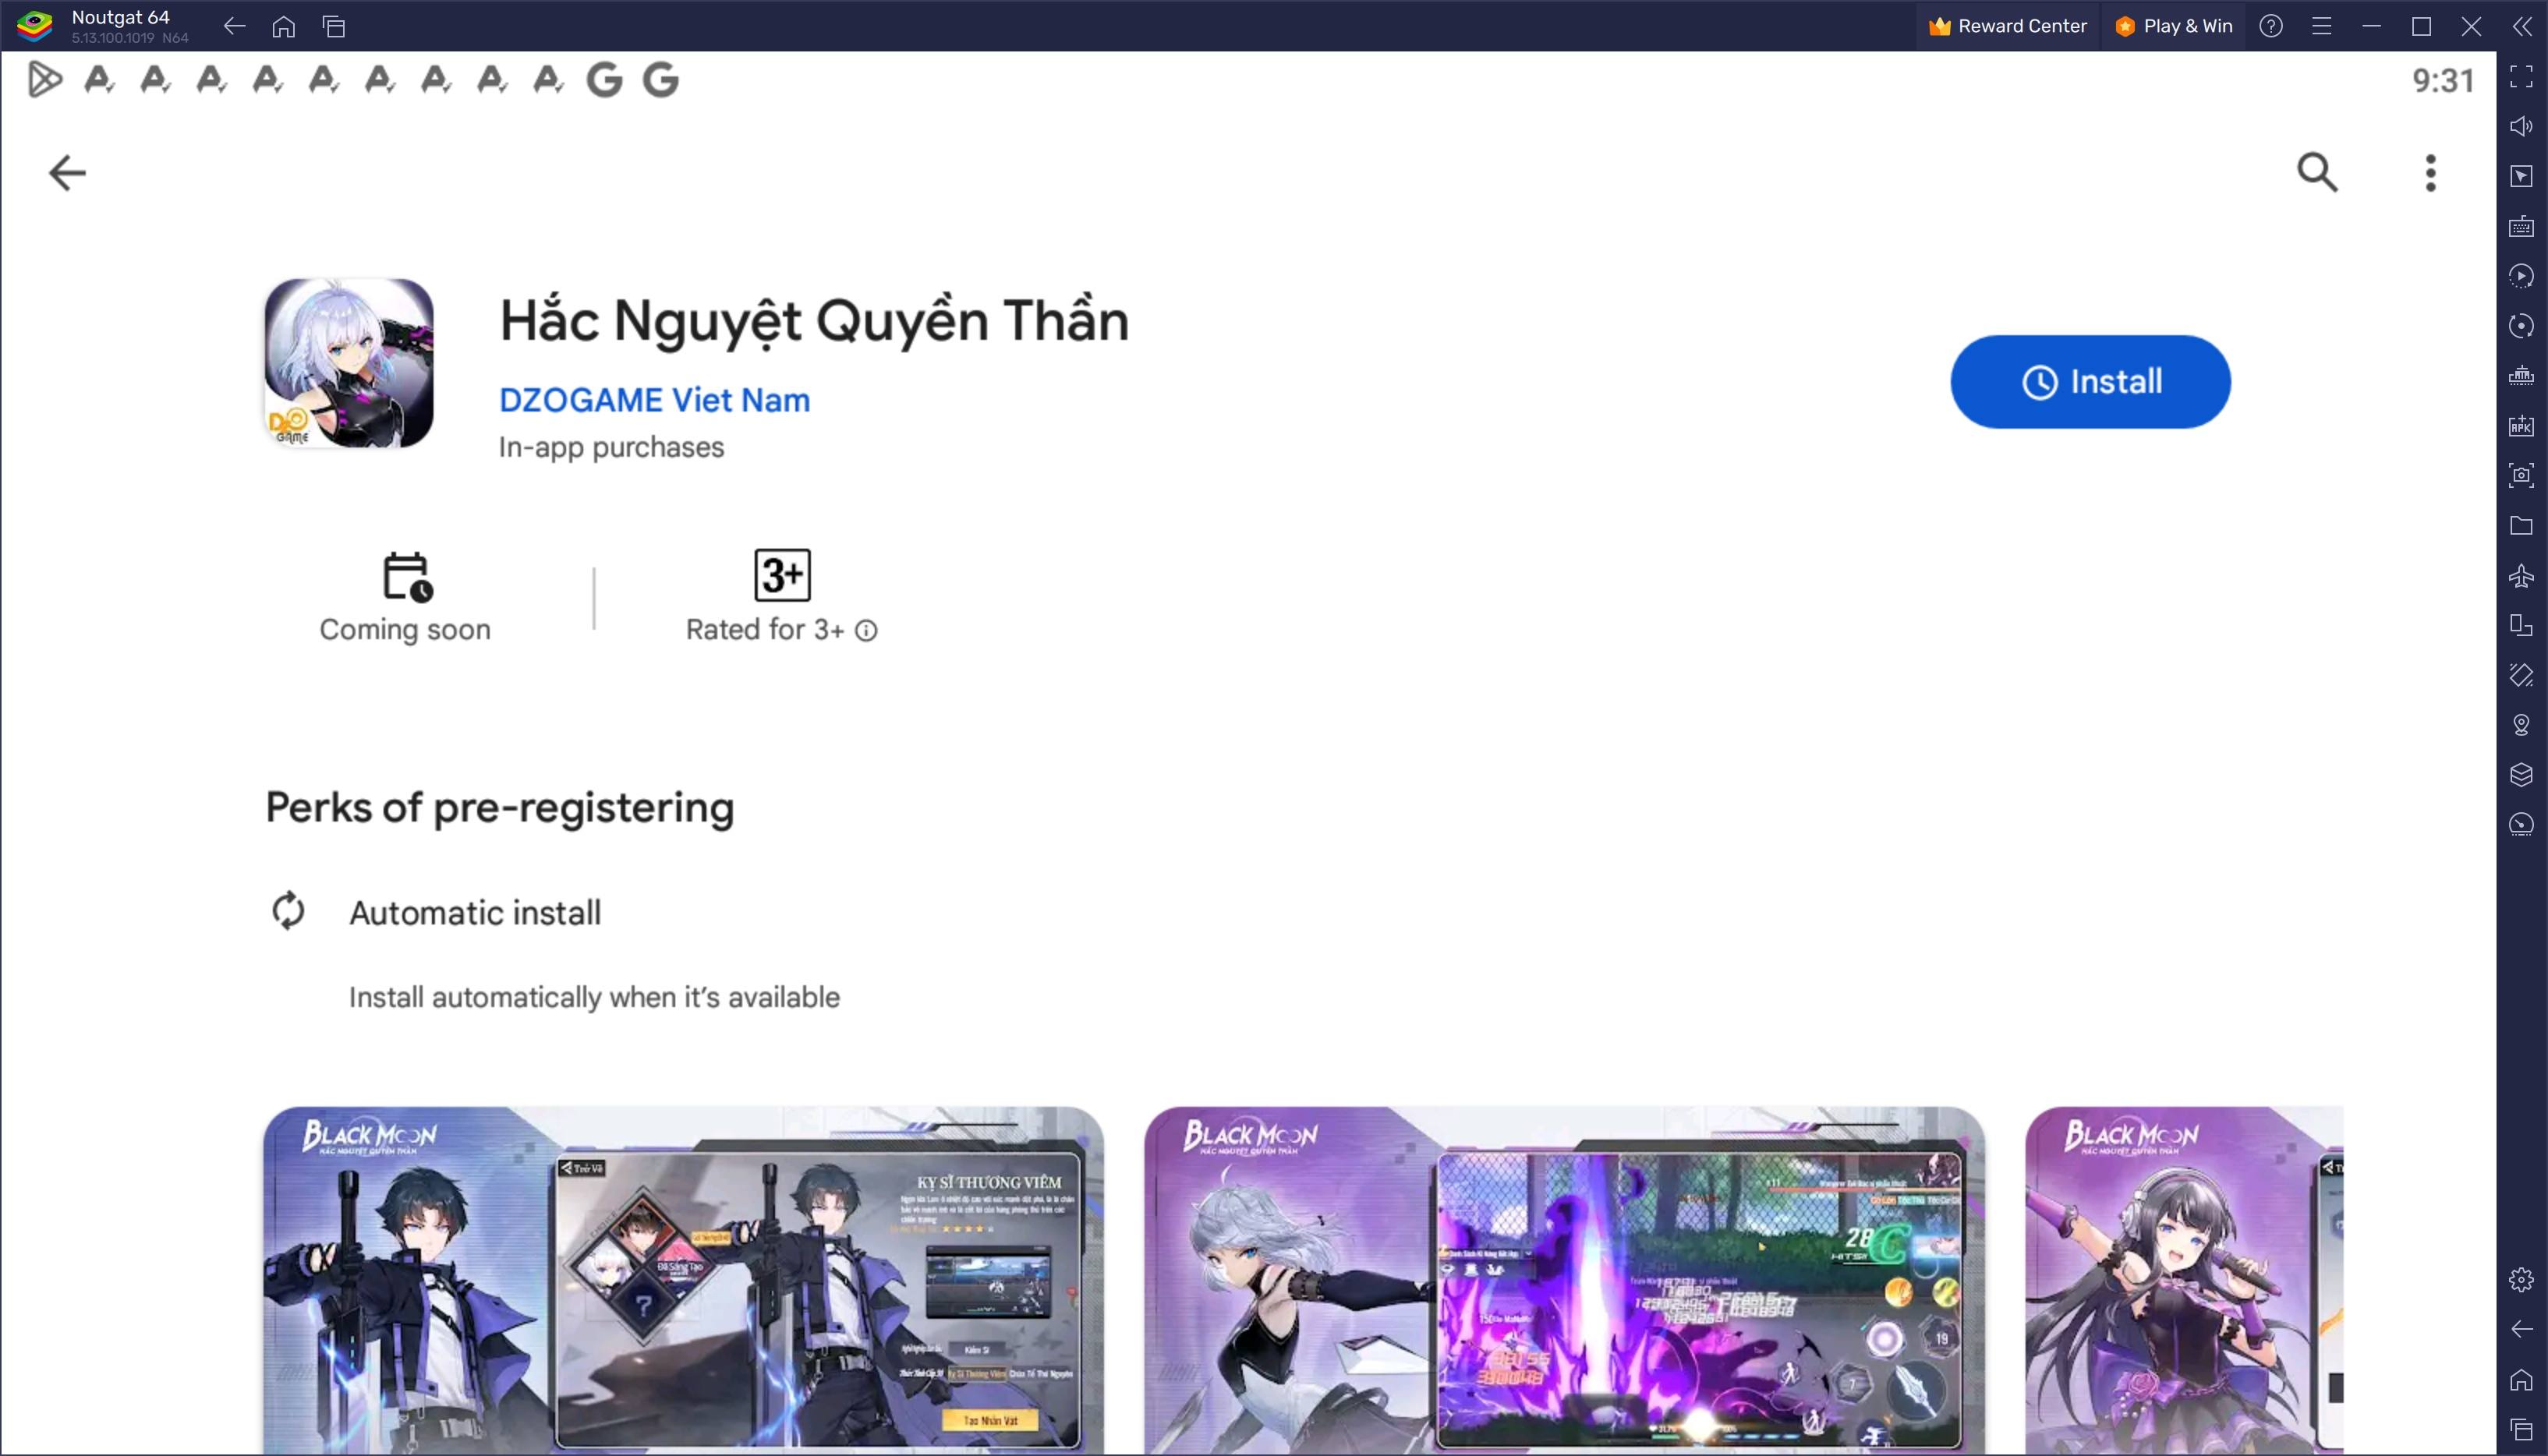The image size is (2548, 1456).
Task: Open the Rated for 3+ info icon
Action: point(866,630)
